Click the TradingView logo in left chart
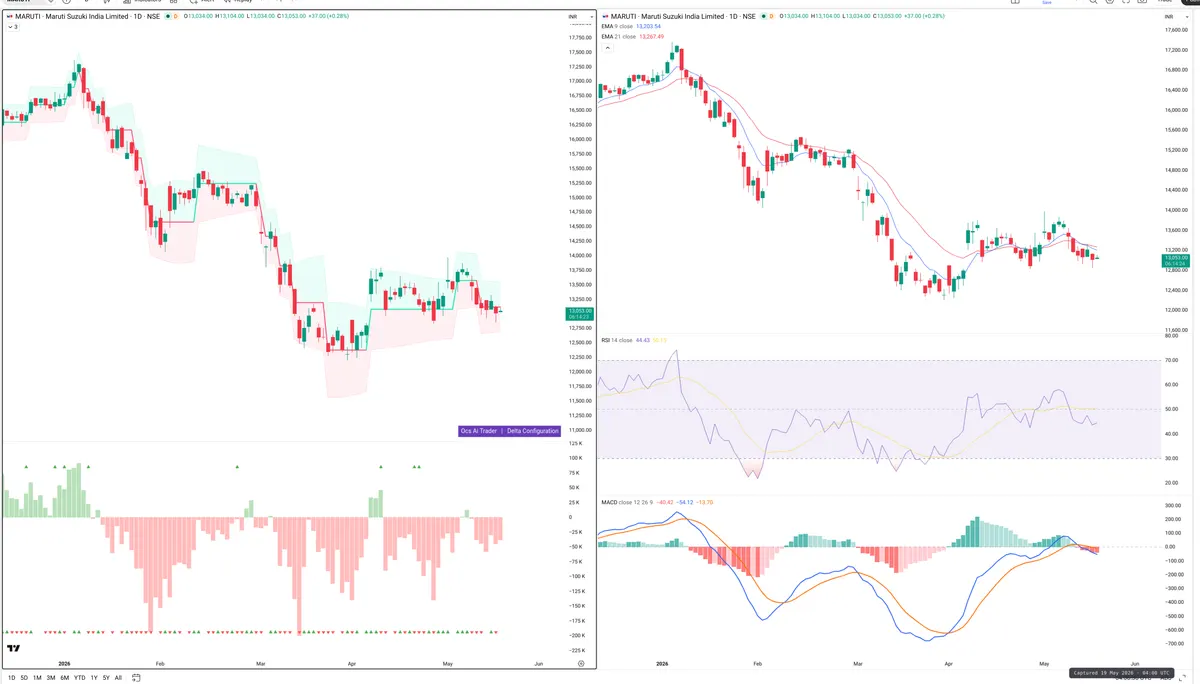The height and width of the screenshot is (684, 1200). coord(14,650)
